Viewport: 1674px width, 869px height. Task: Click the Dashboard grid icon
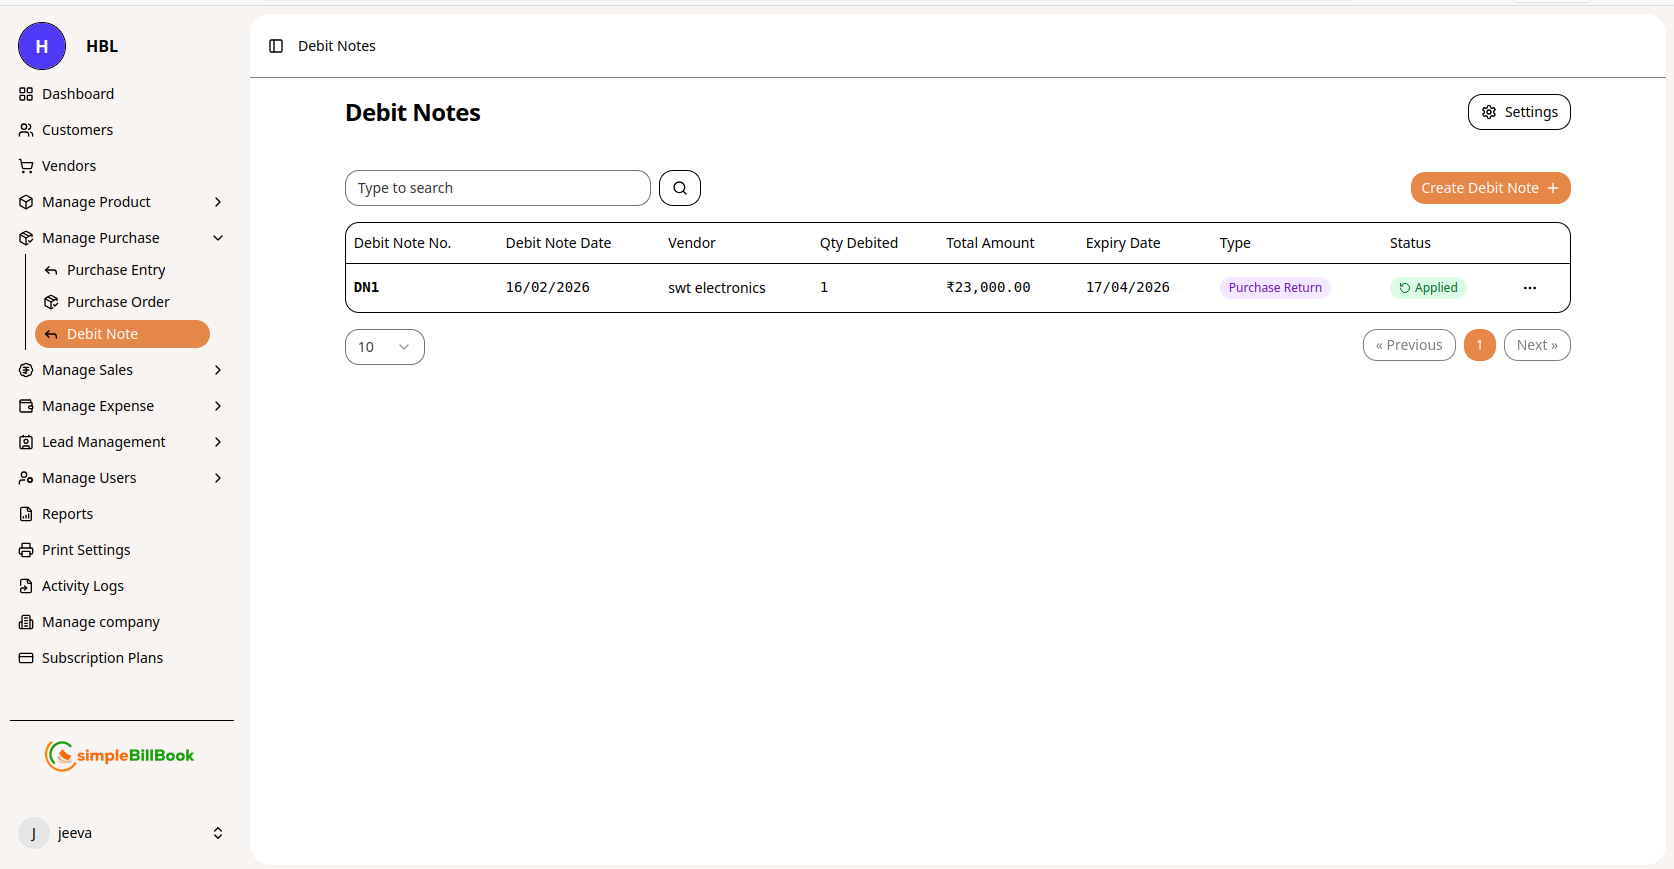[26, 94]
